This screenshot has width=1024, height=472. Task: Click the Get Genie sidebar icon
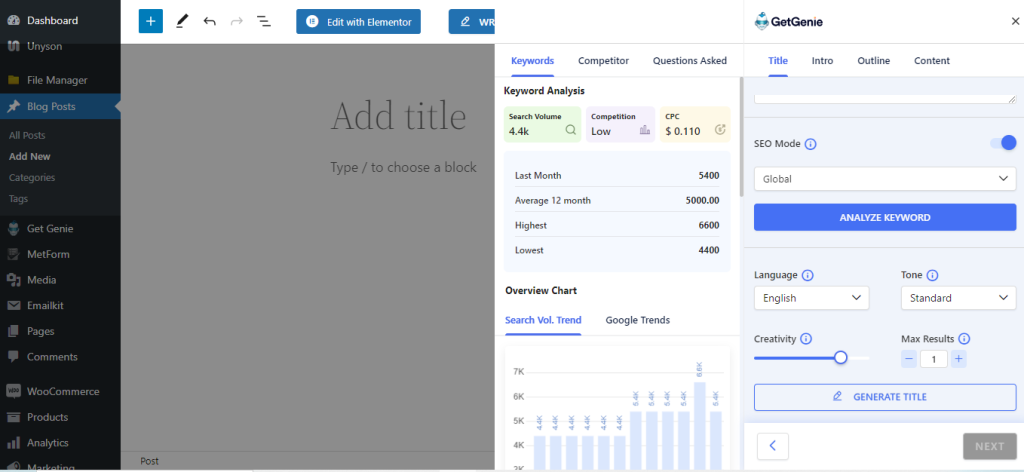tap(14, 228)
